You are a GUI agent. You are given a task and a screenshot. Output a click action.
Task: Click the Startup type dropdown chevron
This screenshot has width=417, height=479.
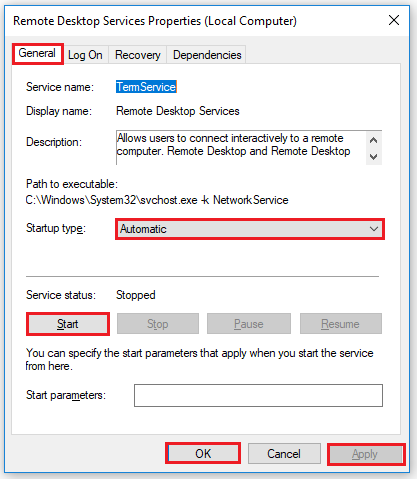[374, 229]
